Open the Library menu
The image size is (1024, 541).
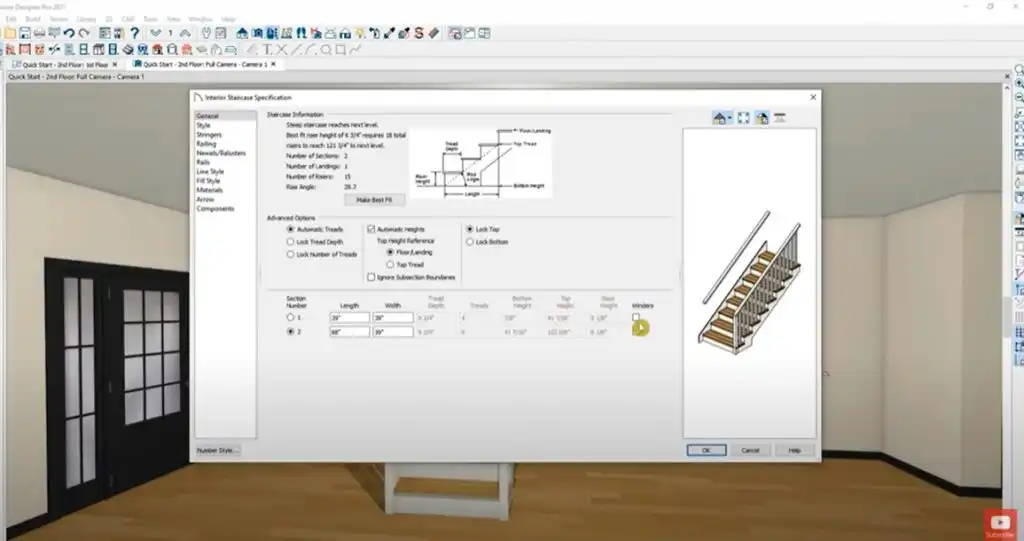point(86,20)
